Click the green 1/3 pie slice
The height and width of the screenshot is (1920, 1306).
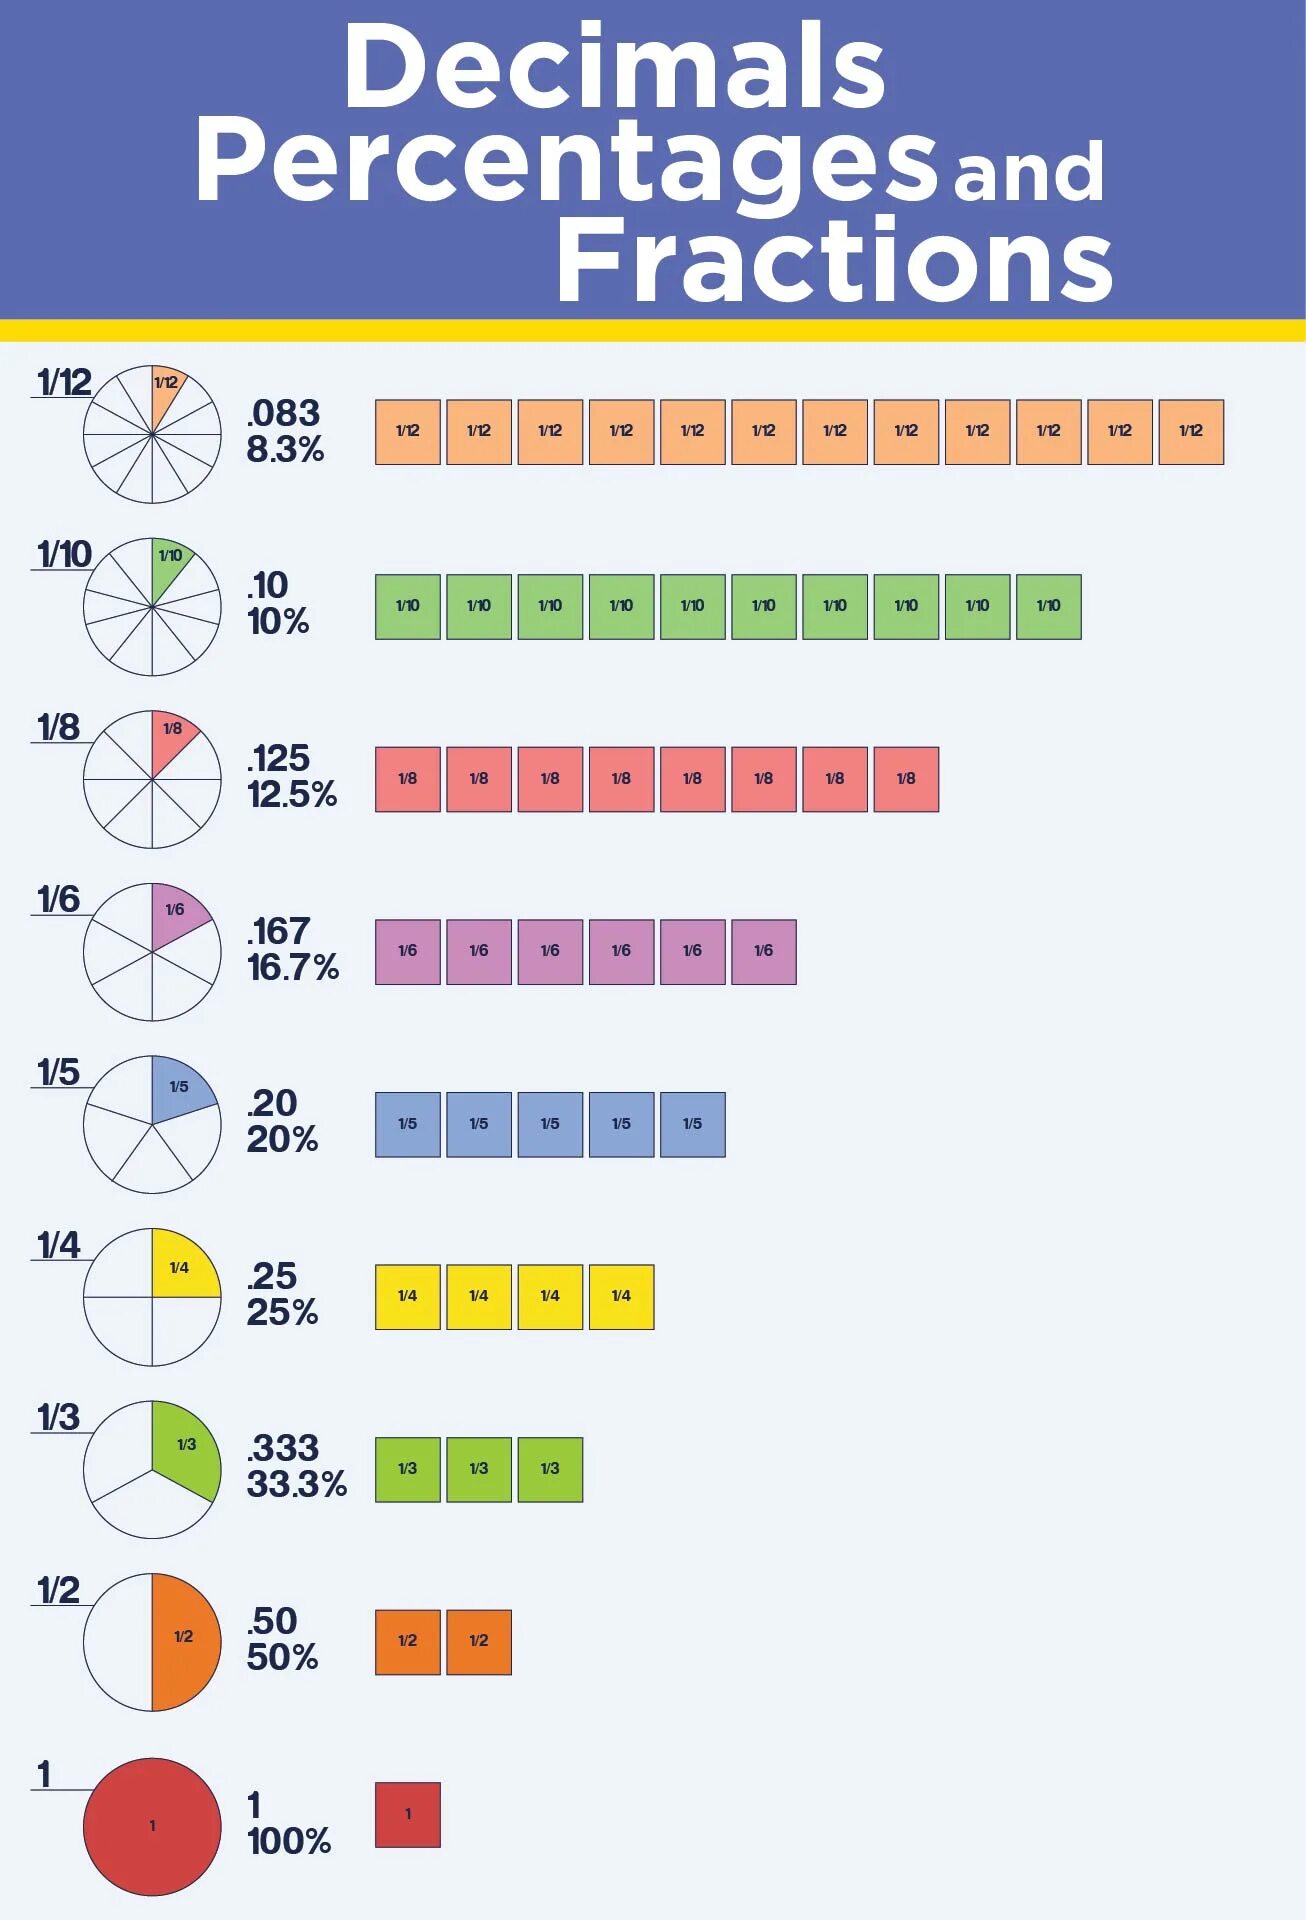click(x=185, y=1447)
